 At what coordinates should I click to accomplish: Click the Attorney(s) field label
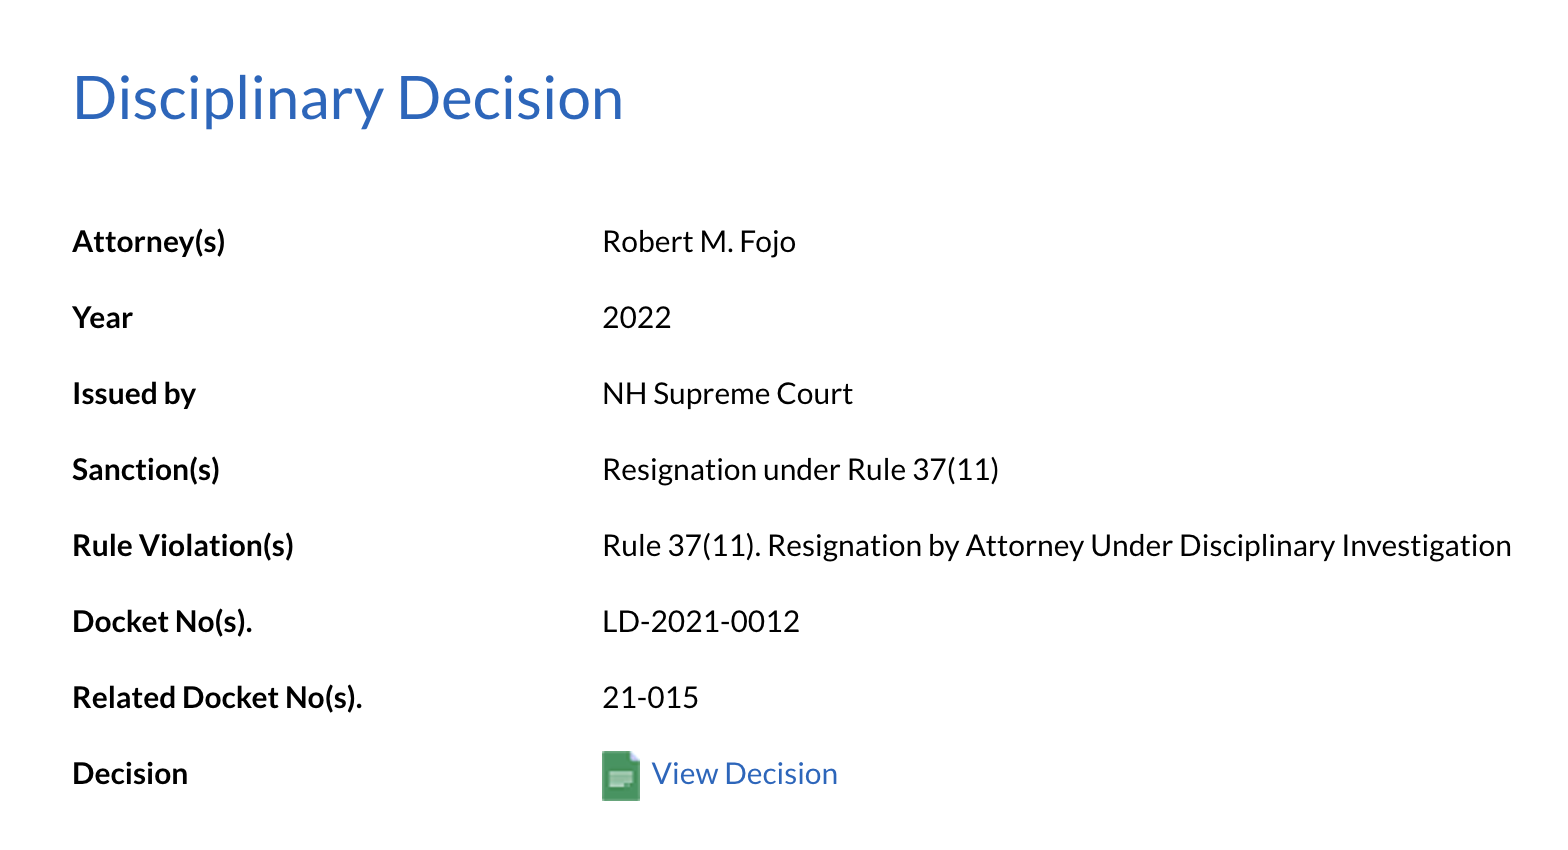click(149, 242)
